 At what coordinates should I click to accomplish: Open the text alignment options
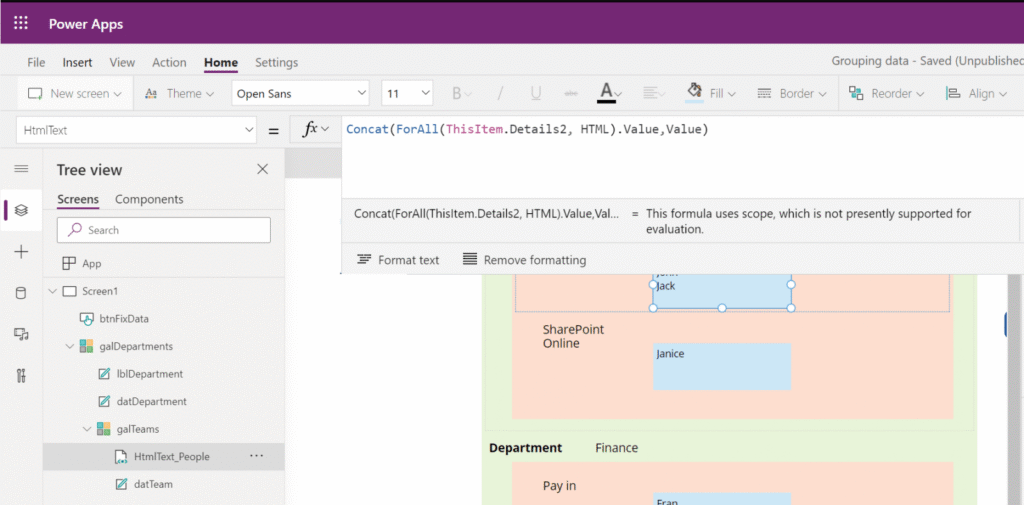pyautogui.click(x=654, y=93)
